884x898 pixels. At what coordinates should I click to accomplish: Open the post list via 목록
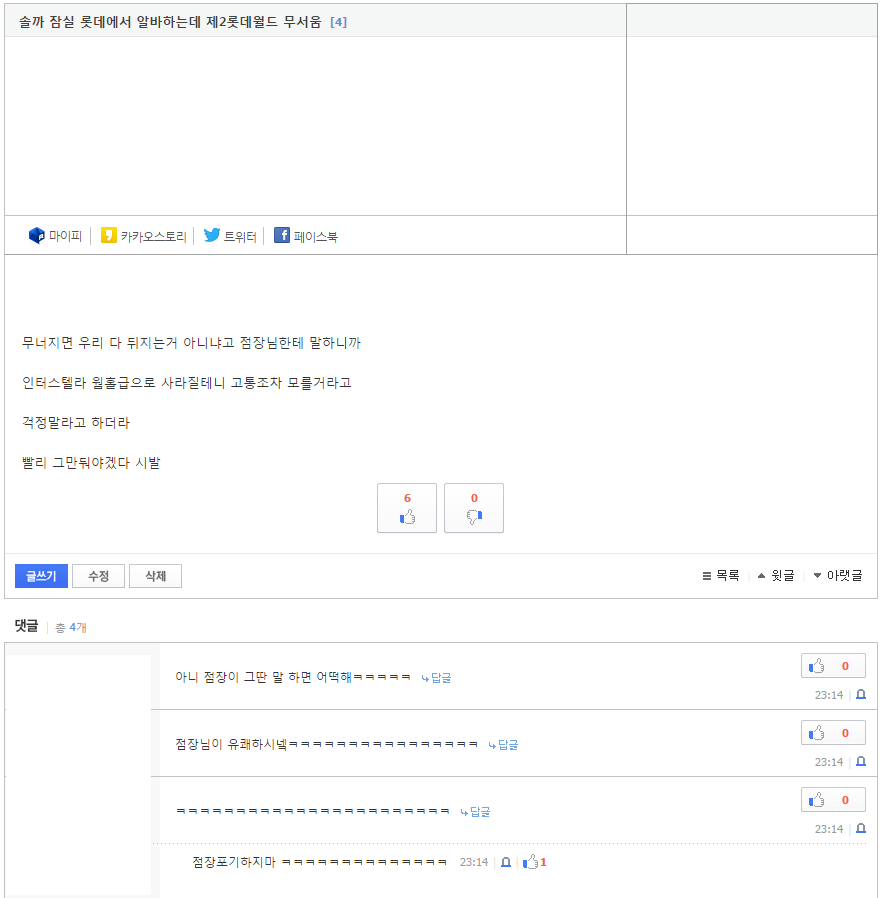pyautogui.click(x=720, y=576)
